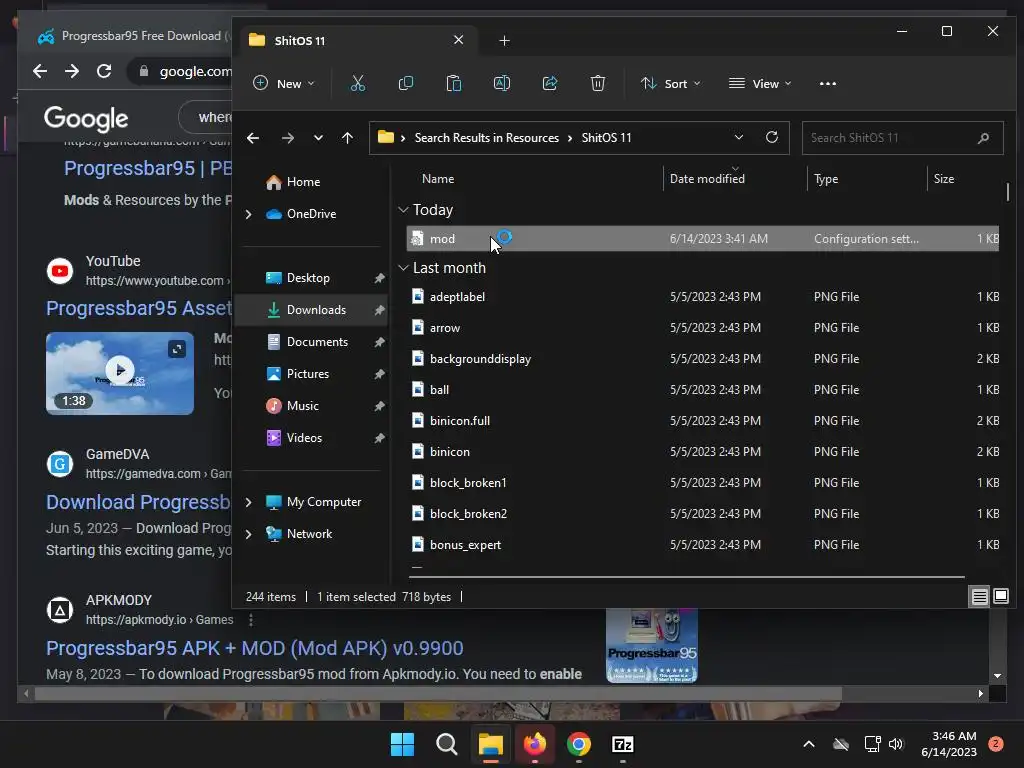Image resolution: width=1024 pixels, height=768 pixels.
Task: Open taskbar Search
Action: pyautogui.click(x=447, y=744)
